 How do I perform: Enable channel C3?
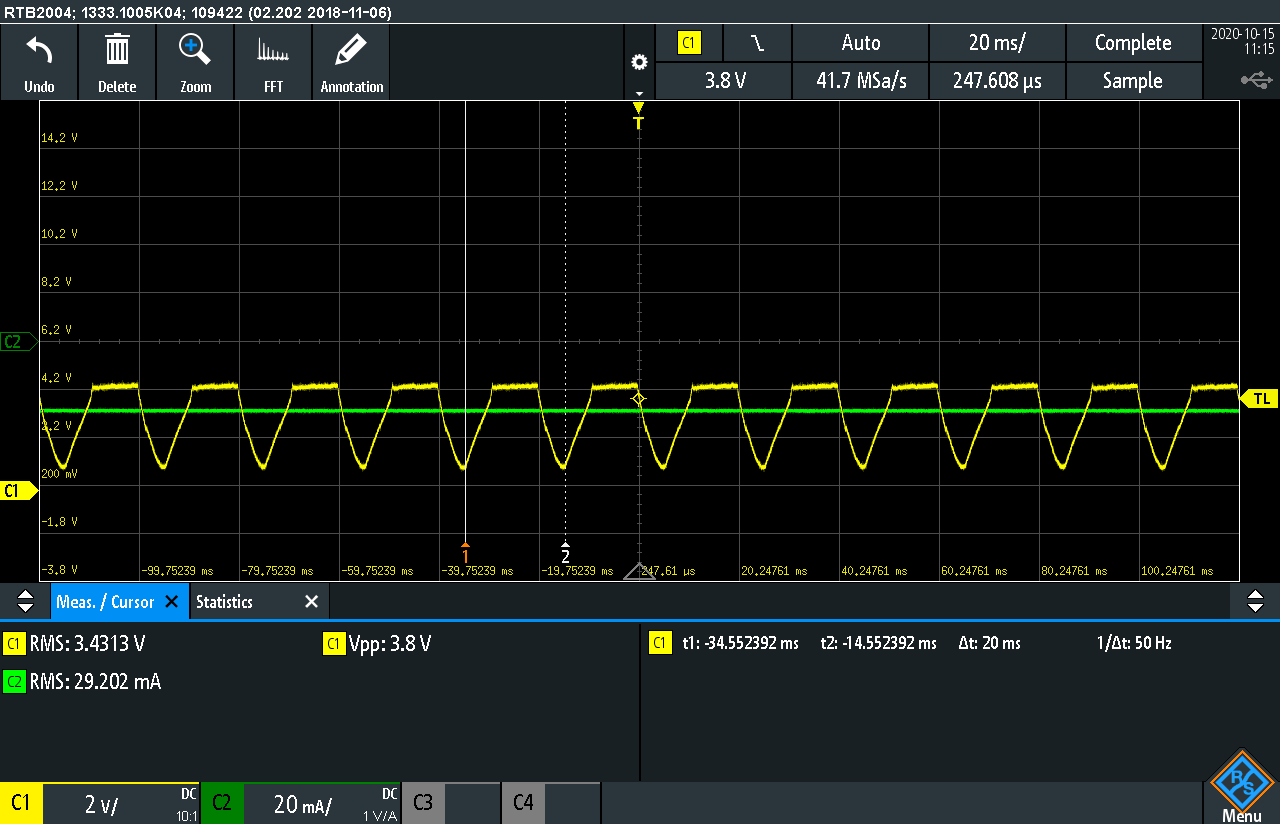422,803
